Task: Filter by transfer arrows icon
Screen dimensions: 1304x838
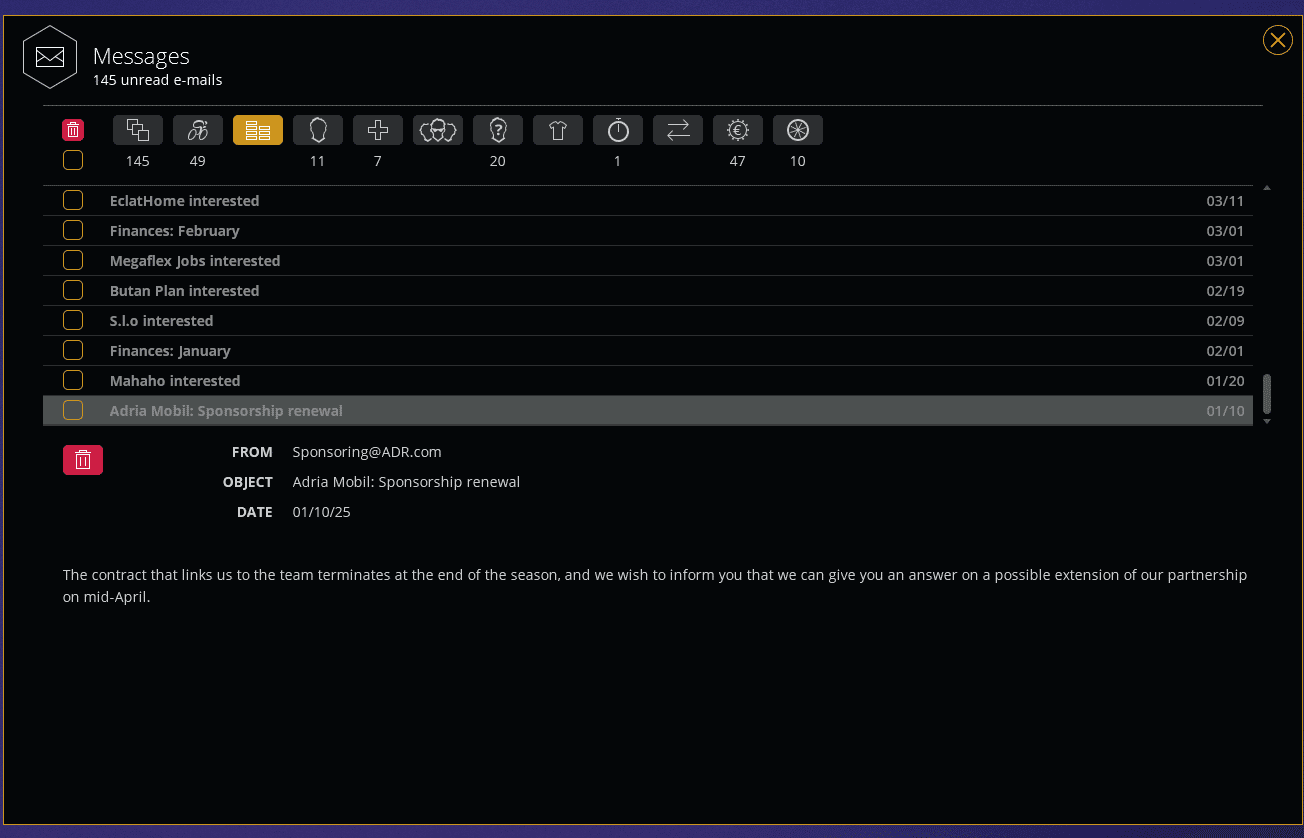Action: [678, 130]
